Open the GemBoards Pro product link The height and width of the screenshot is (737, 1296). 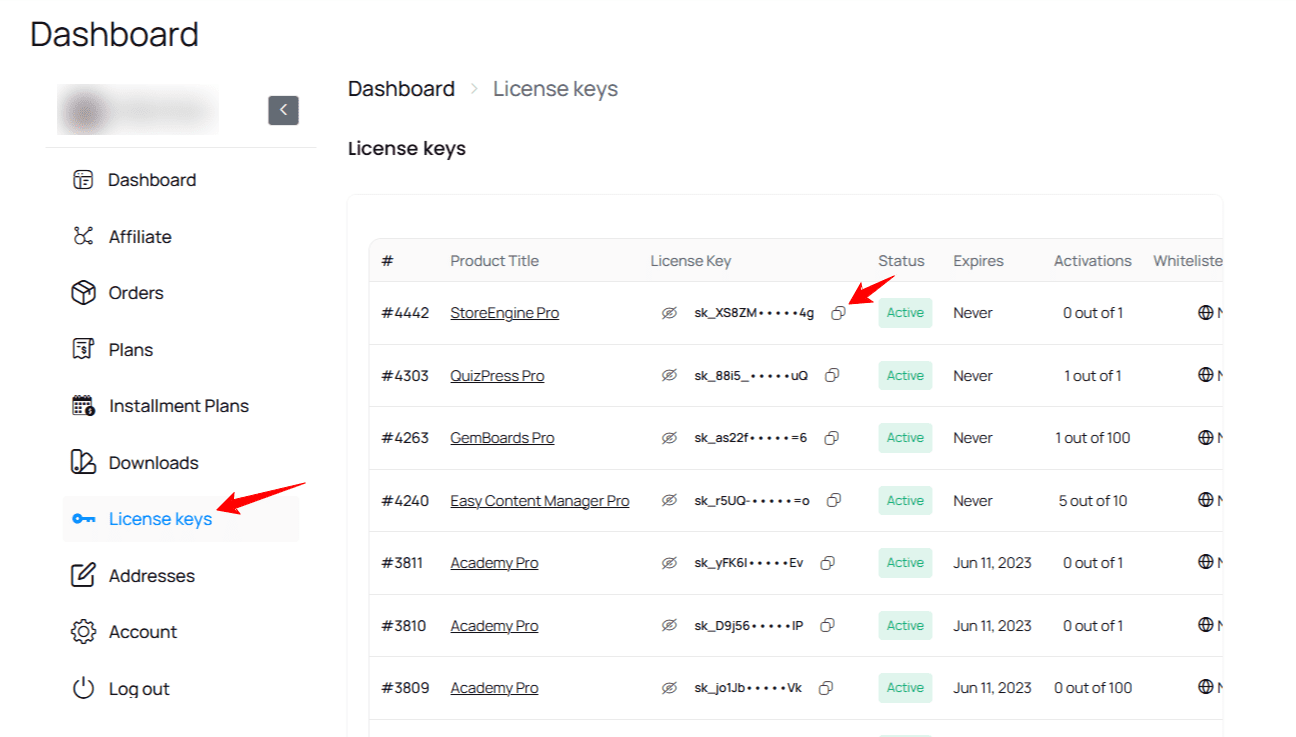(502, 438)
